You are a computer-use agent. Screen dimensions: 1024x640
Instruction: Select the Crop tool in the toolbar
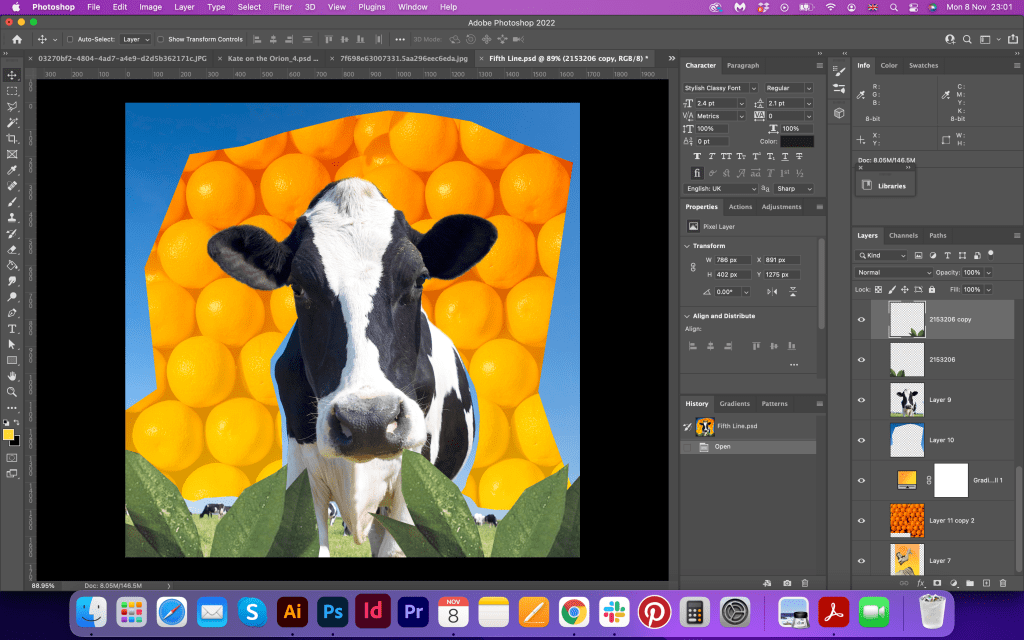[x=12, y=138]
